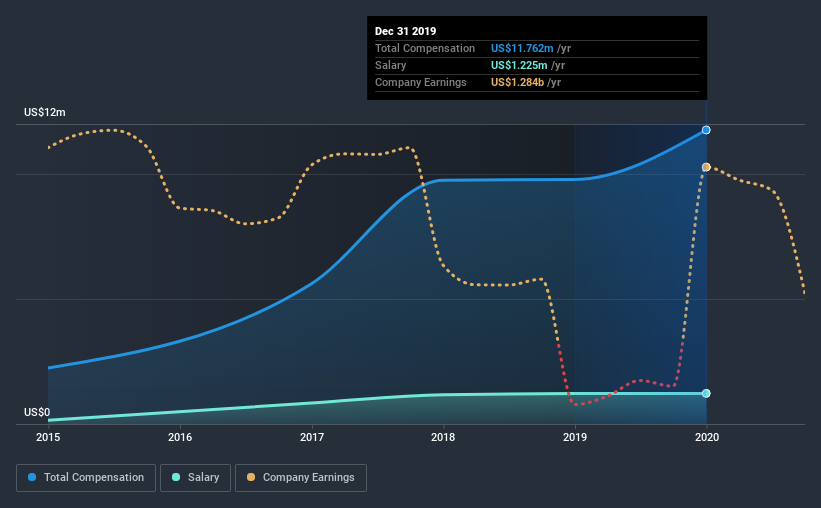Toggle the Company Earnings legend button

pyautogui.click(x=301, y=478)
